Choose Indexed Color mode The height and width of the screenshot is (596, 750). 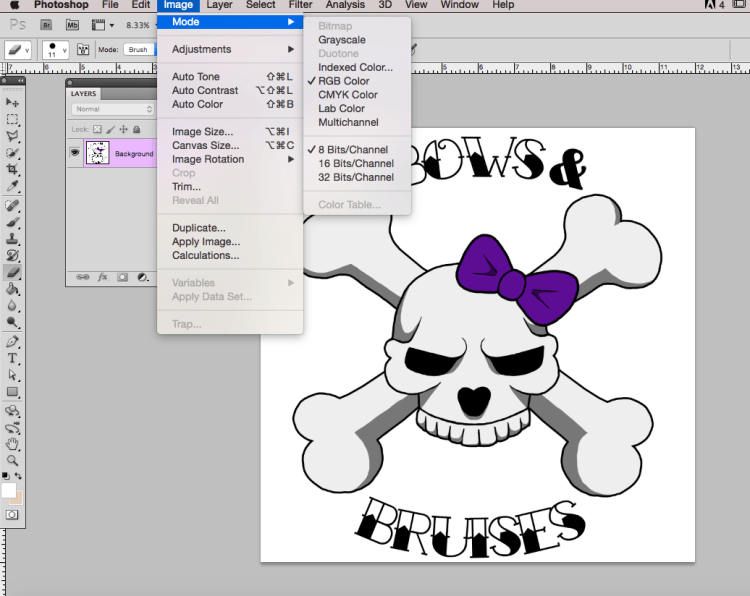pyautogui.click(x=357, y=67)
